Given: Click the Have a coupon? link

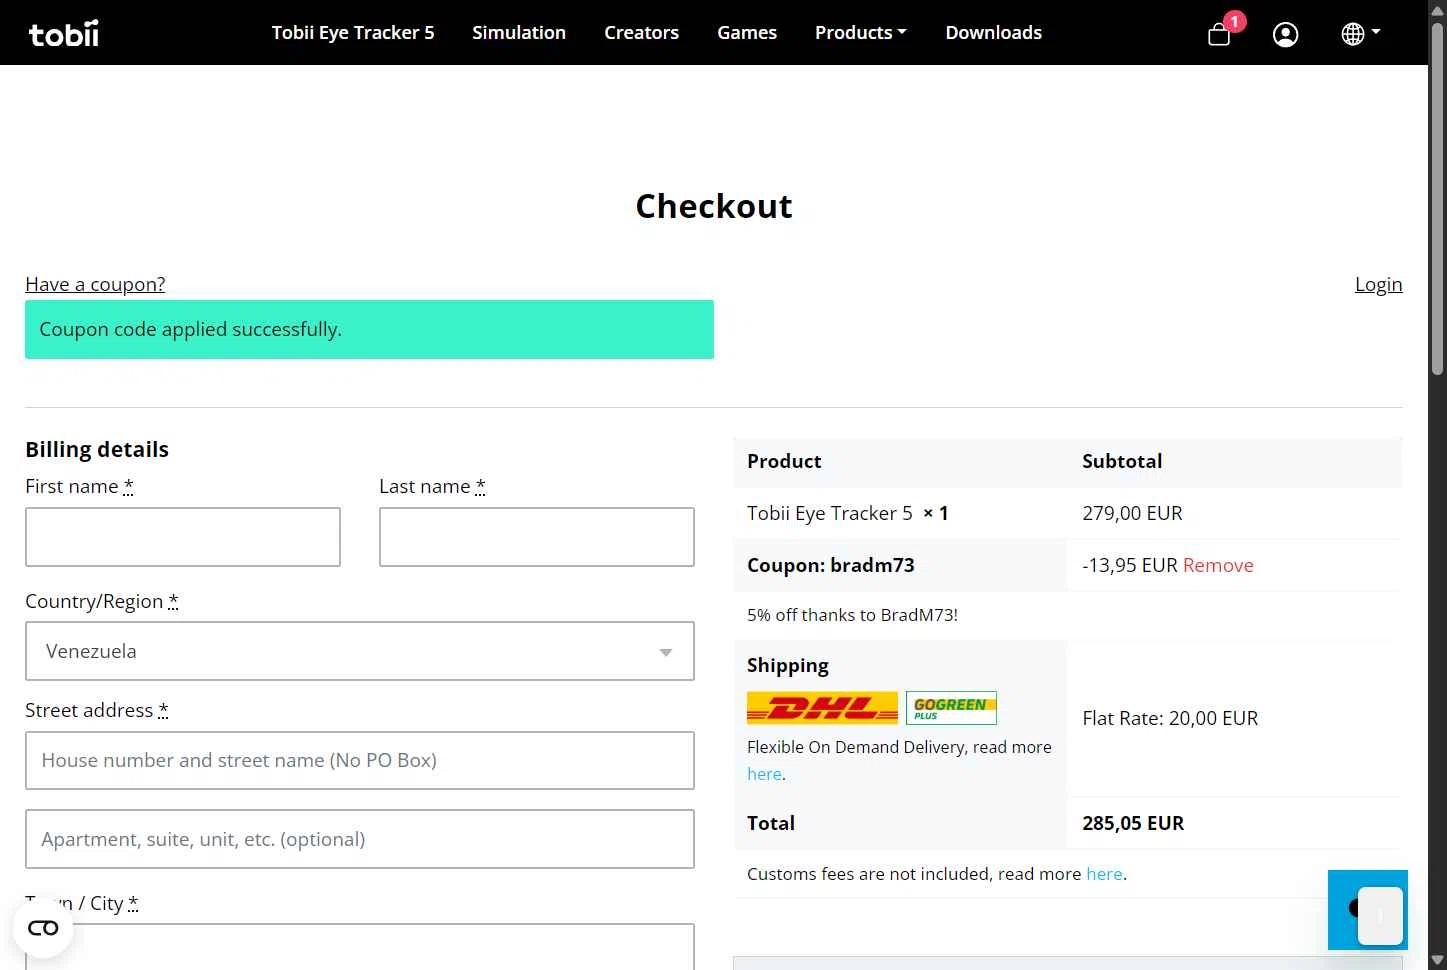Looking at the screenshot, I should coord(95,284).
